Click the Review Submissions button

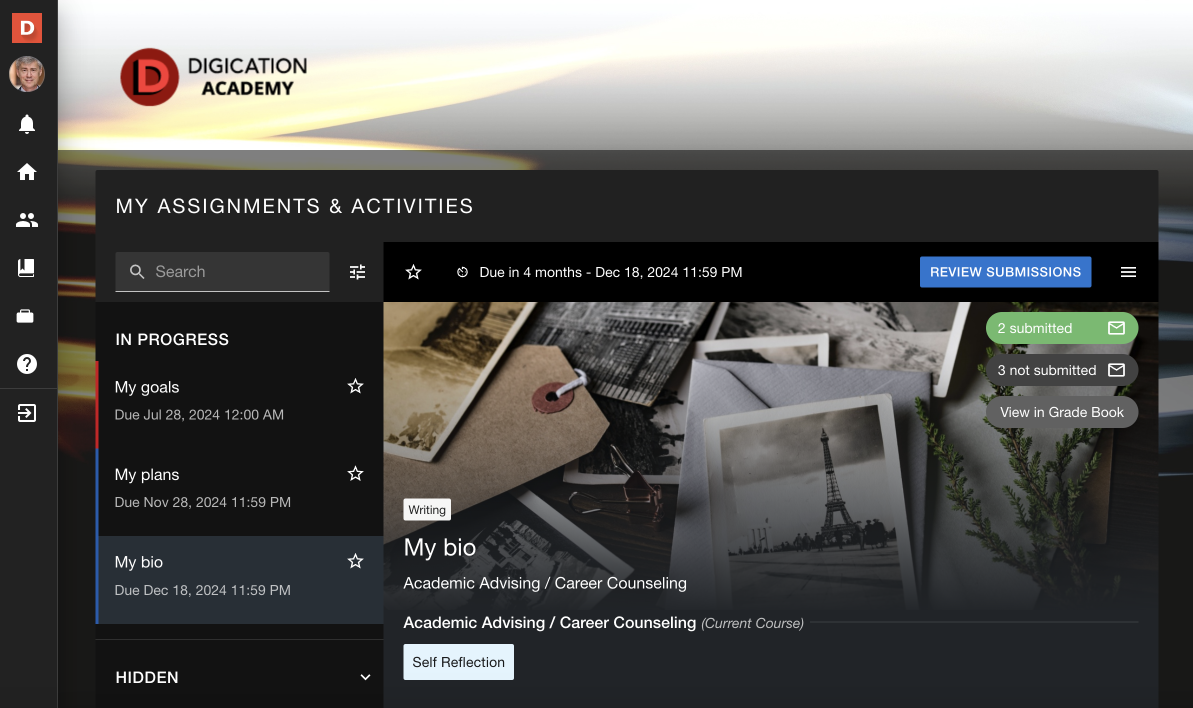tap(1005, 272)
